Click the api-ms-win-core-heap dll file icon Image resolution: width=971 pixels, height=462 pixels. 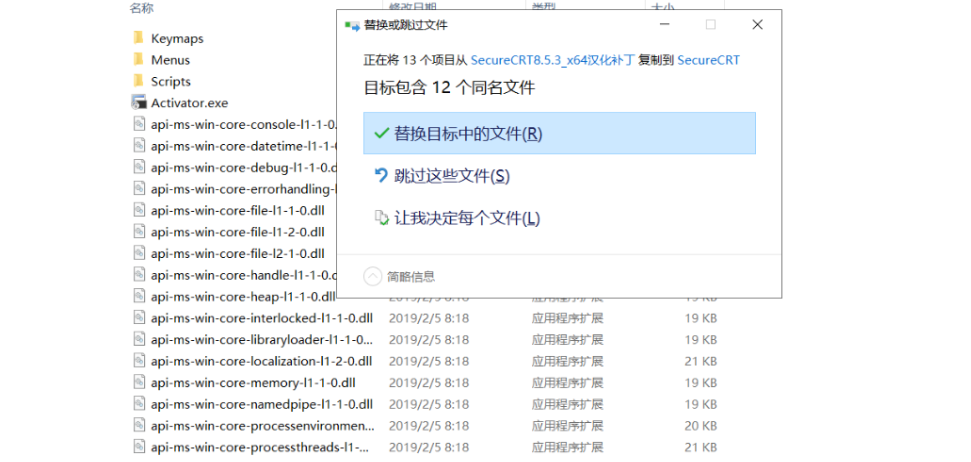139,296
